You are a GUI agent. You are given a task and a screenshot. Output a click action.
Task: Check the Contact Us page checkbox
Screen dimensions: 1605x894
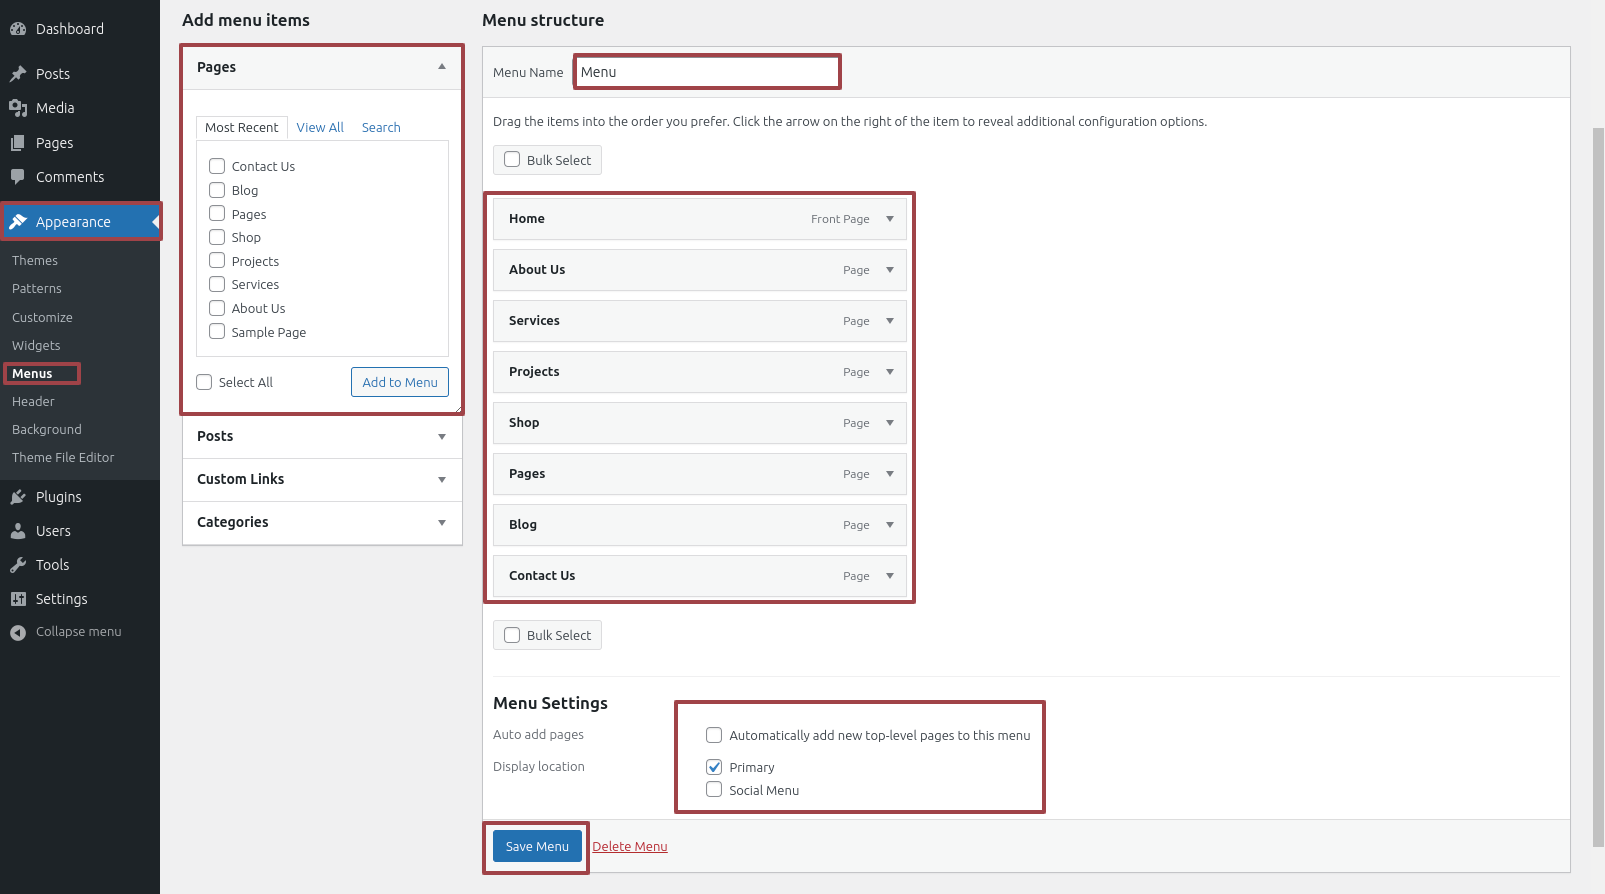[x=217, y=166]
